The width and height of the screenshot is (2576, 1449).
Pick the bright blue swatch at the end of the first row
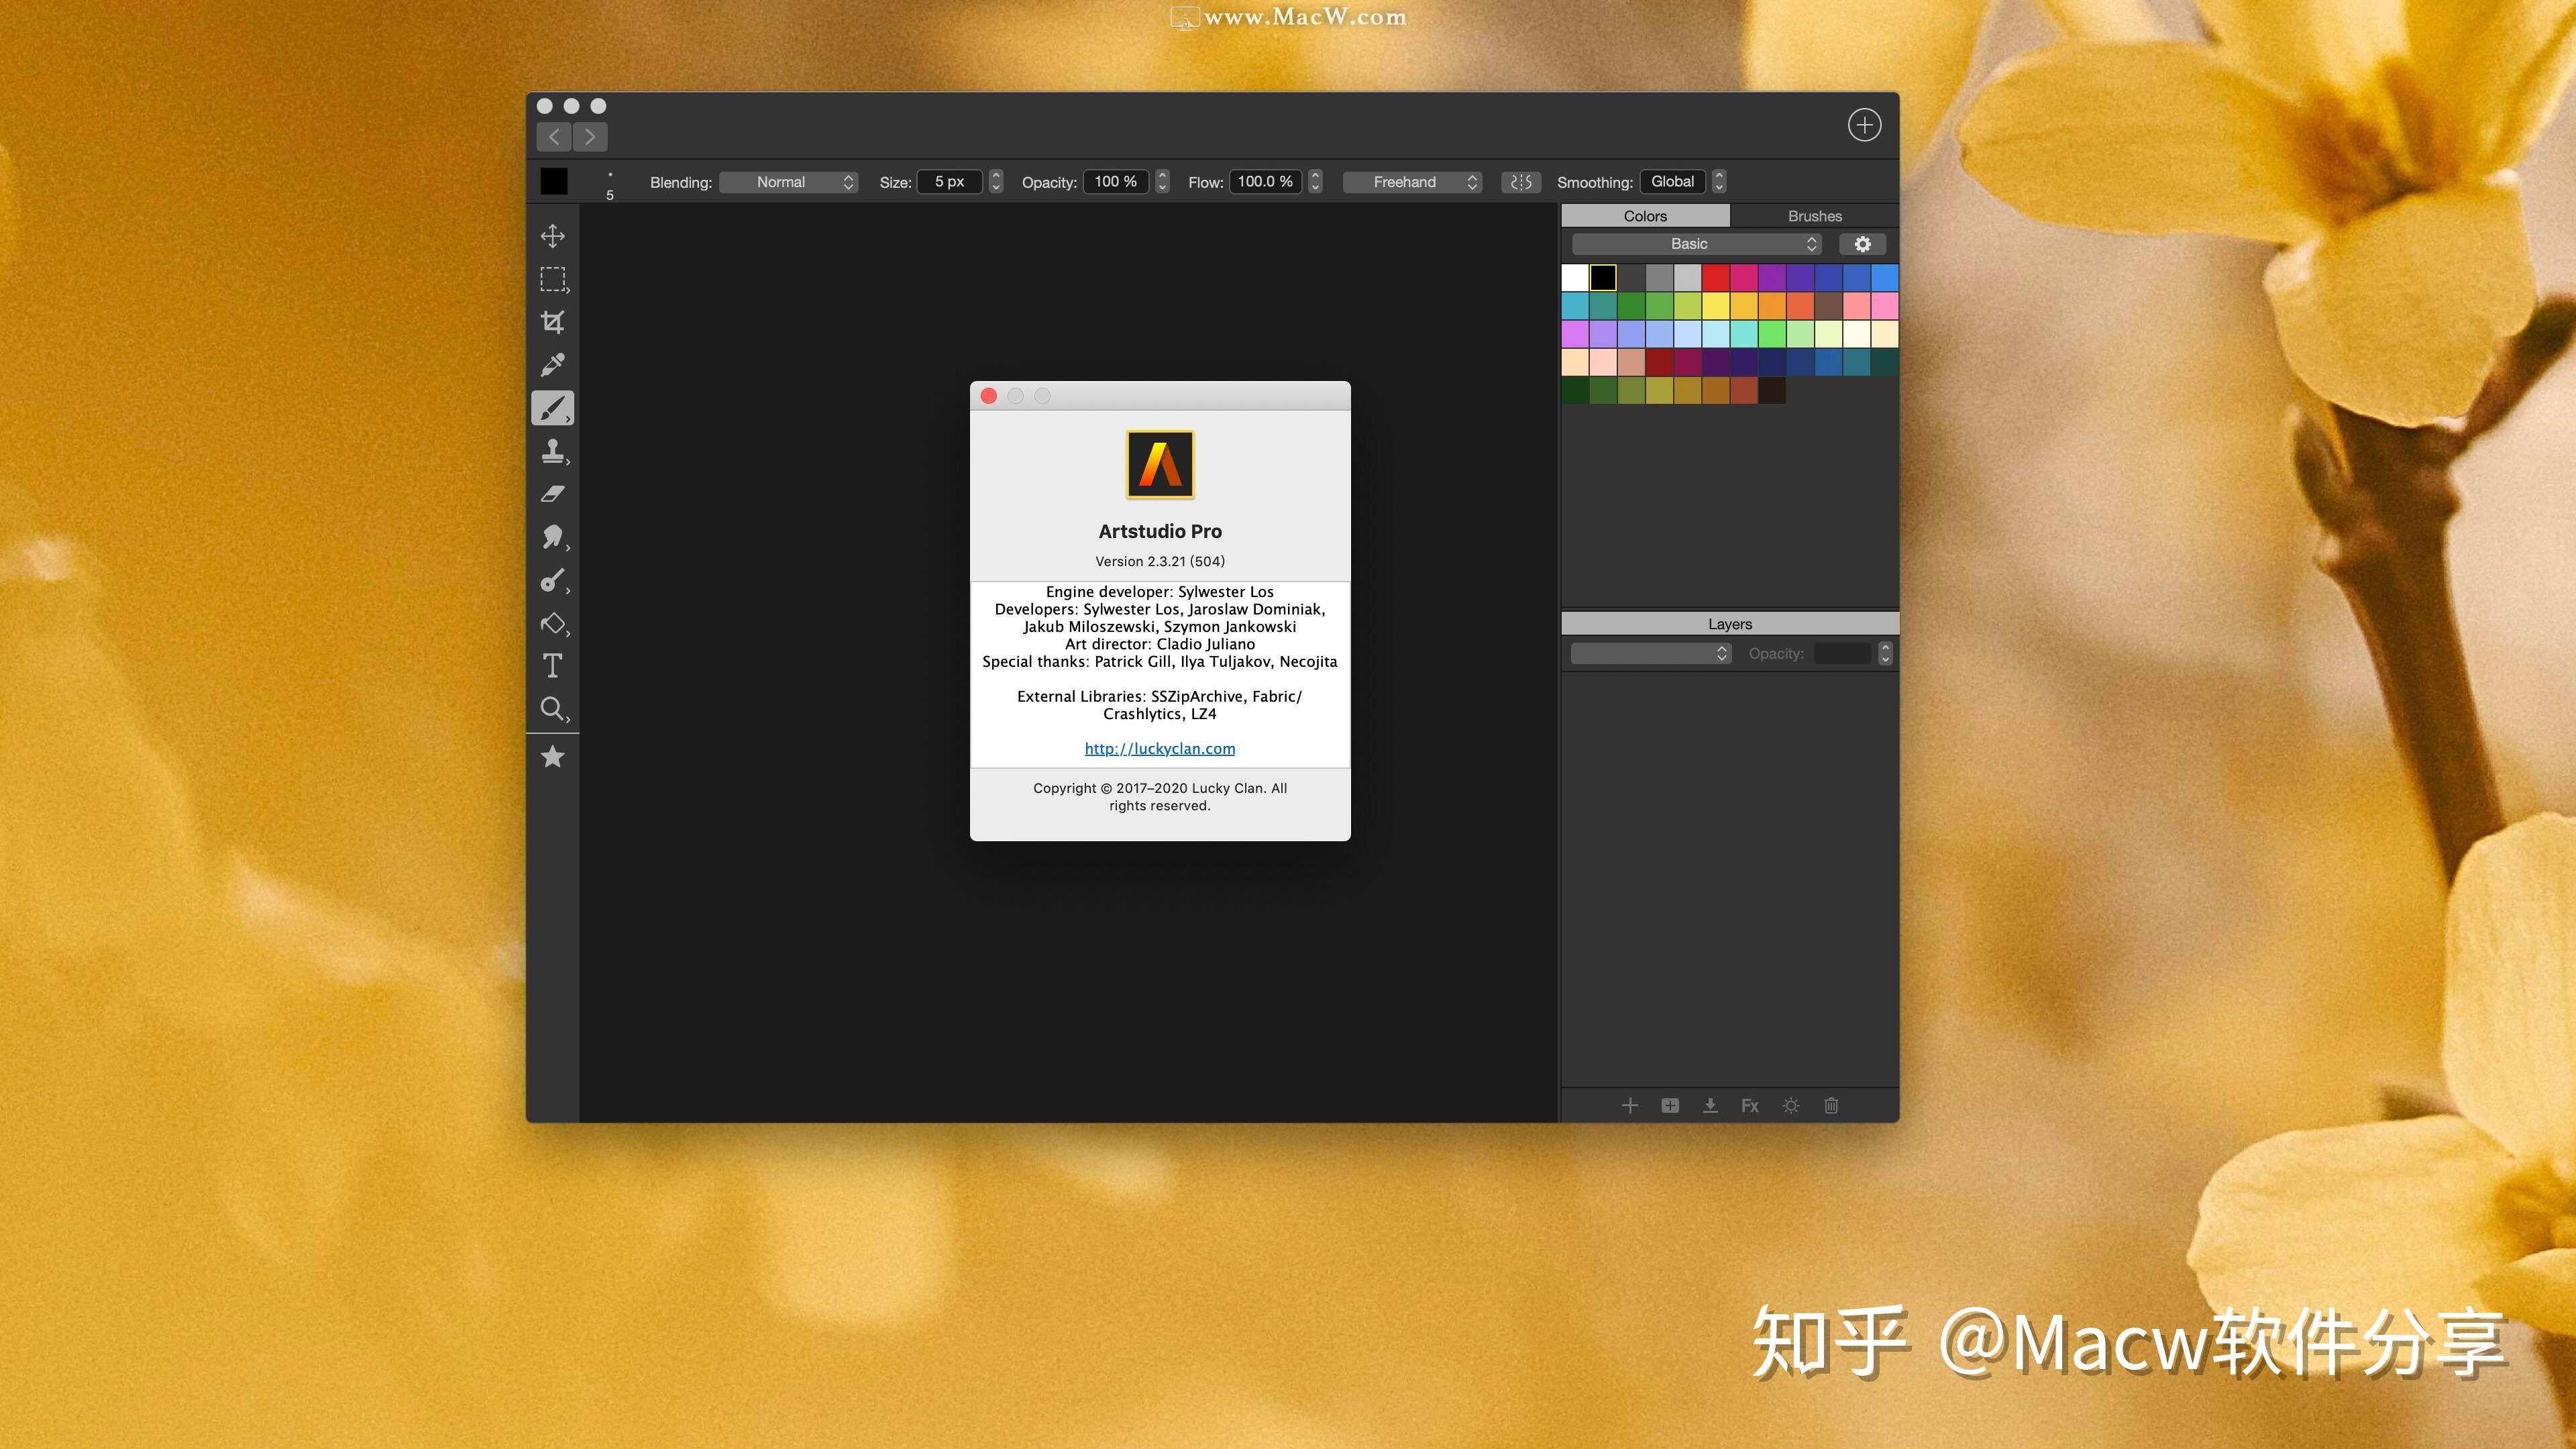pyautogui.click(x=1885, y=277)
